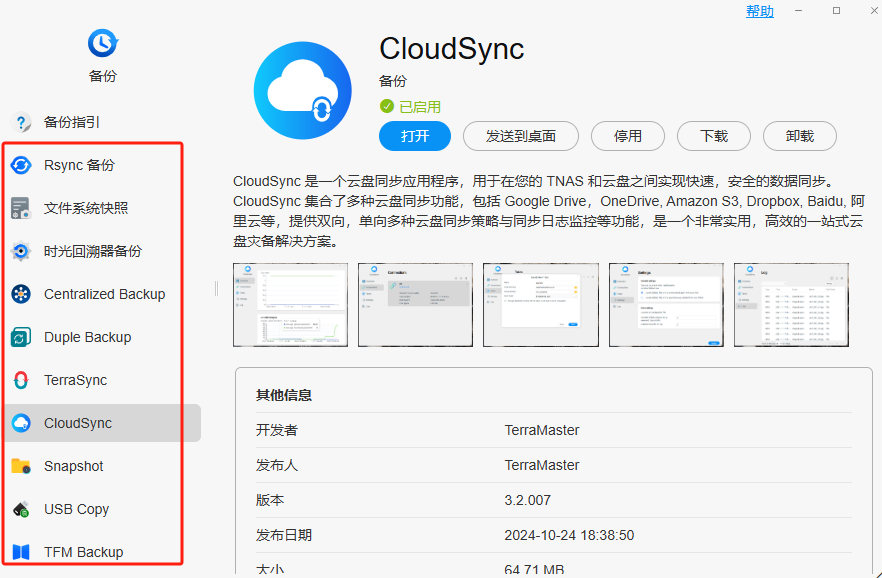
Task: Open the TFM Backup icon
Action: click(21, 552)
